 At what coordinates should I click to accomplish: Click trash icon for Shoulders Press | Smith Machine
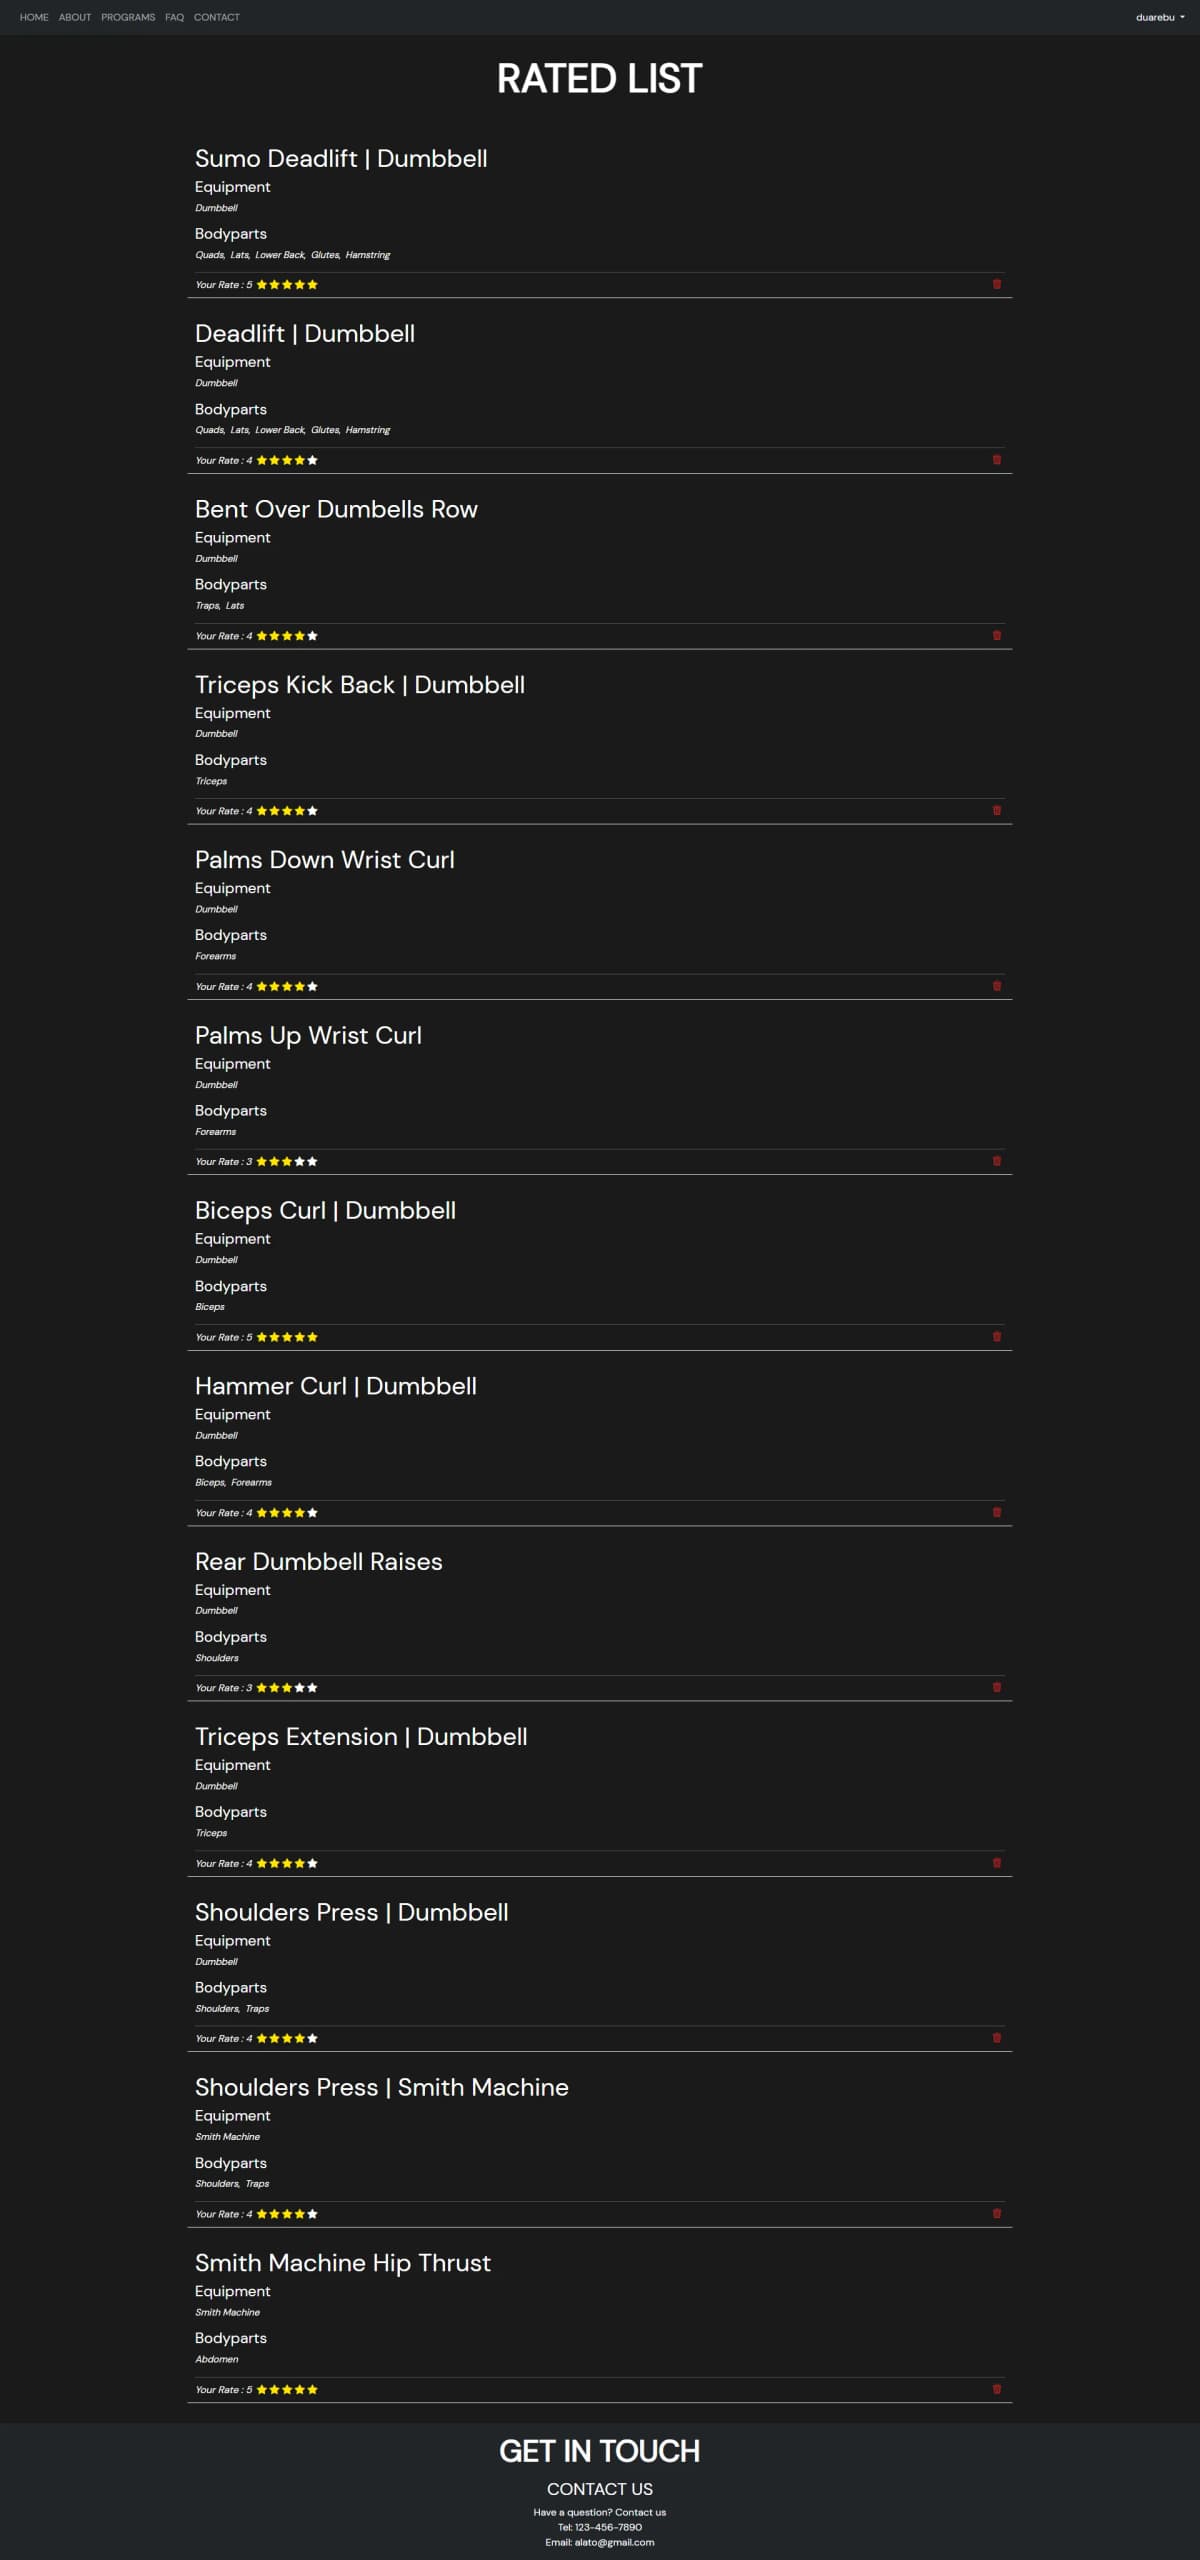[996, 2213]
